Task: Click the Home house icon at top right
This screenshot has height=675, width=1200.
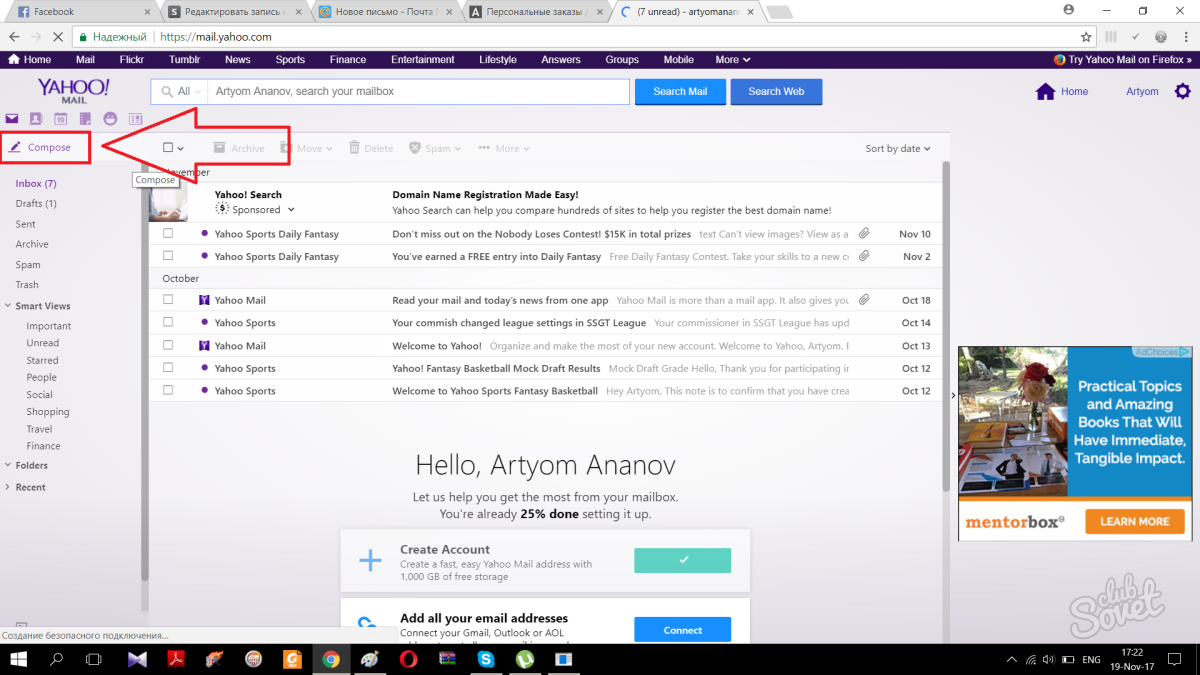Action: (1045, 92)
